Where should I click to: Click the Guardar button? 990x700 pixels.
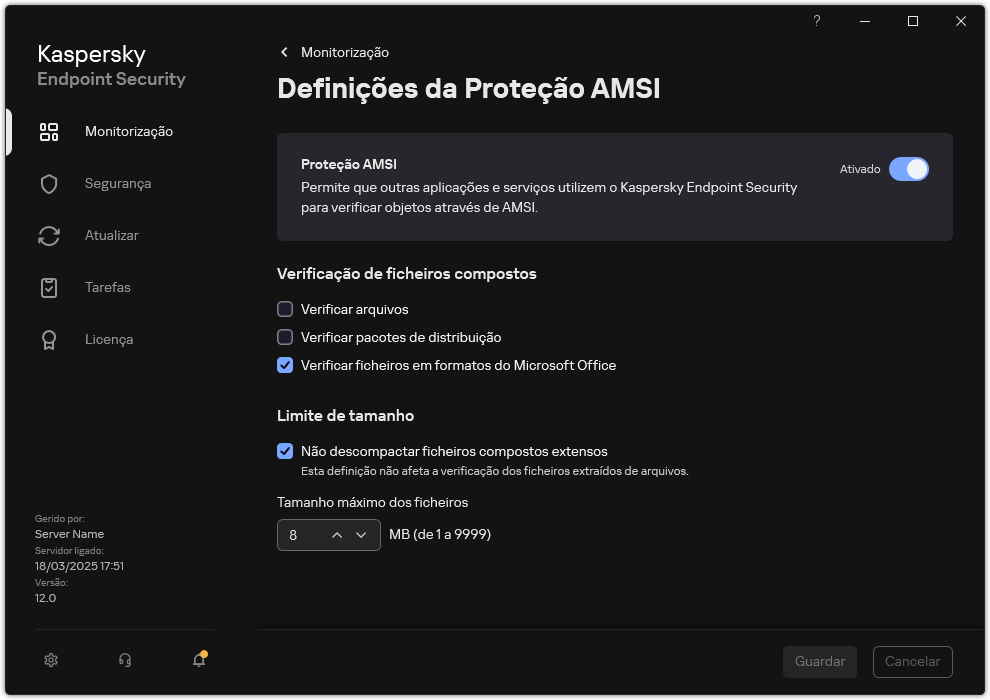pos(819,662)
